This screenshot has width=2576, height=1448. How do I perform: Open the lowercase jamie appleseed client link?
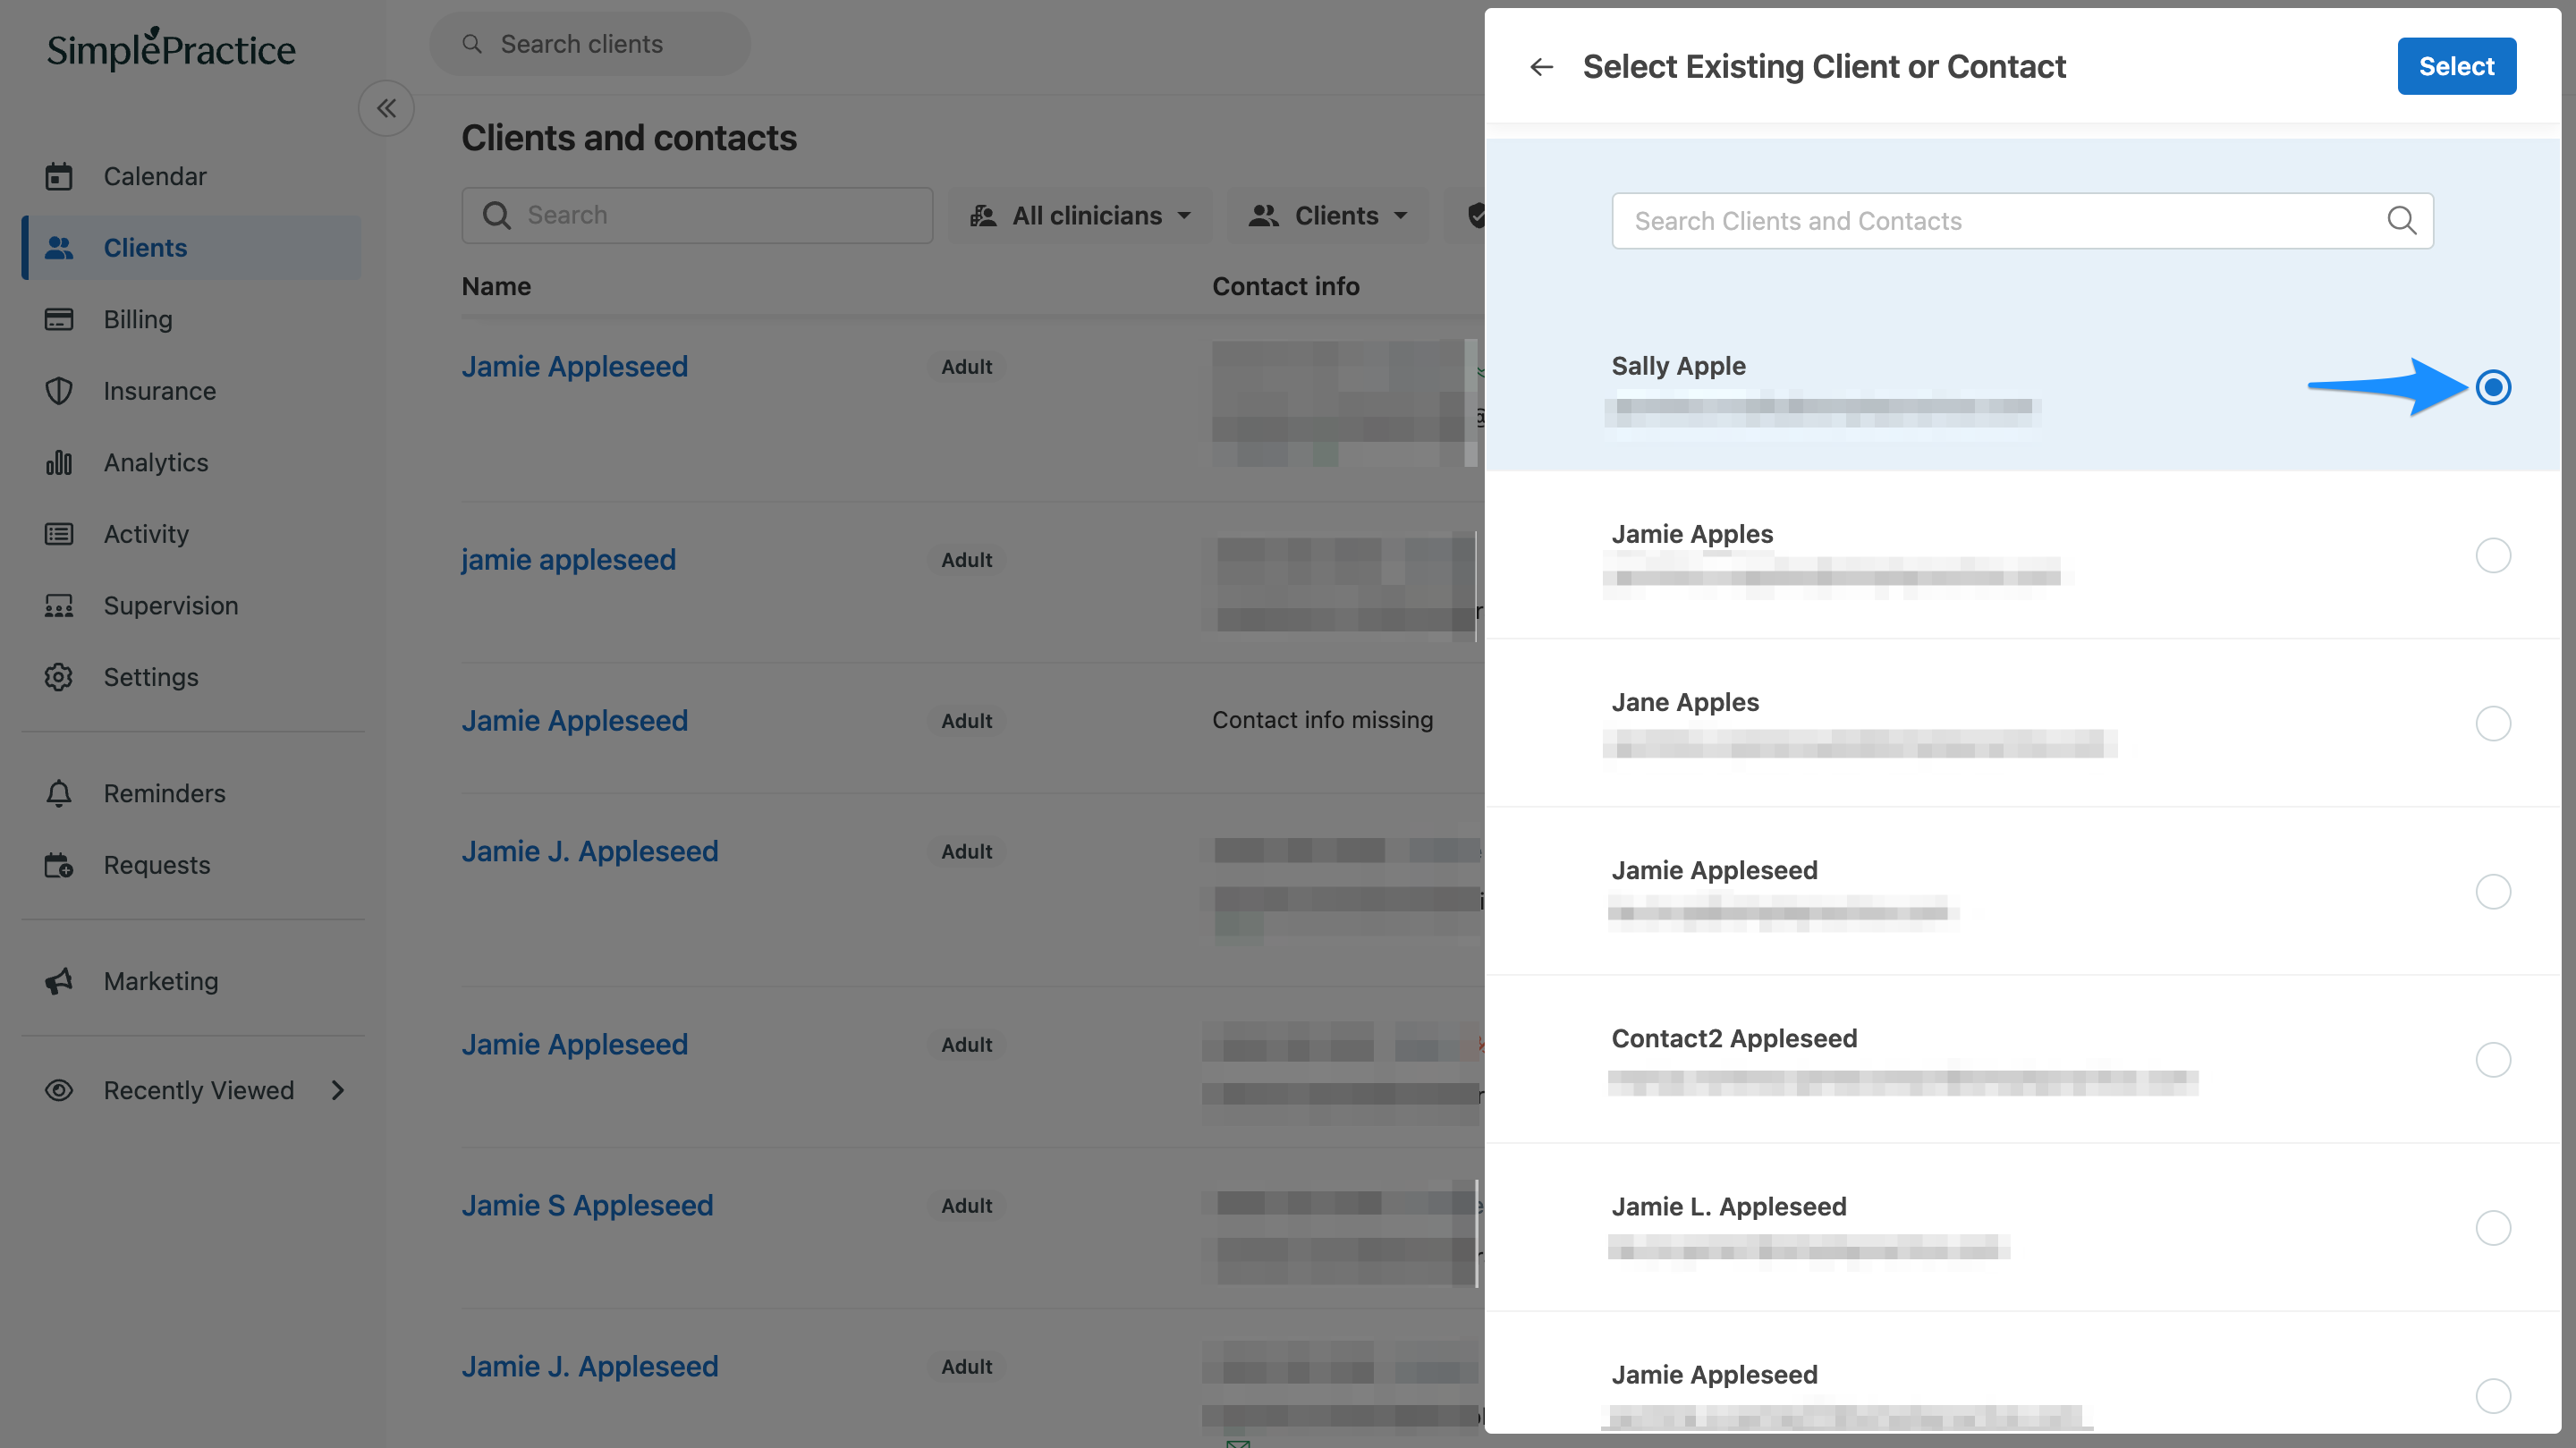pos(569,559)
